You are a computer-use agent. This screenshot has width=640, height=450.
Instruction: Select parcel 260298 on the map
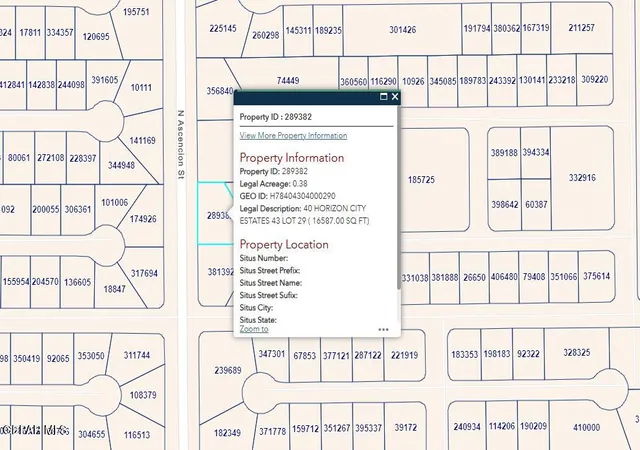[266, 35]
